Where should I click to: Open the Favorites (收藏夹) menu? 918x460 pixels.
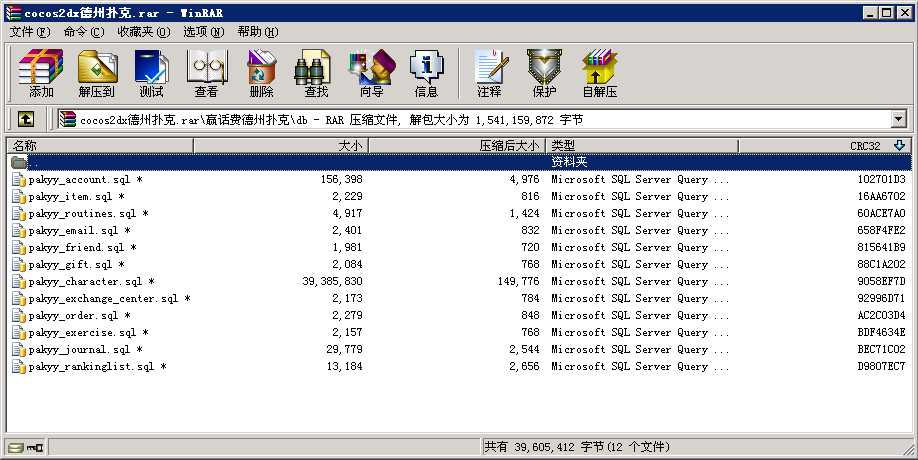click(x=143, y=32)
